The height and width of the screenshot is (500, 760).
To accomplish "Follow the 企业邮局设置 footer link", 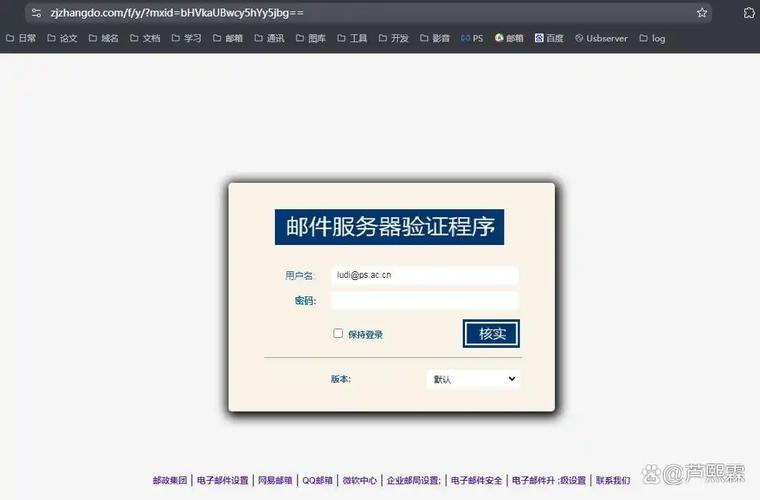I will pos(414,480).
